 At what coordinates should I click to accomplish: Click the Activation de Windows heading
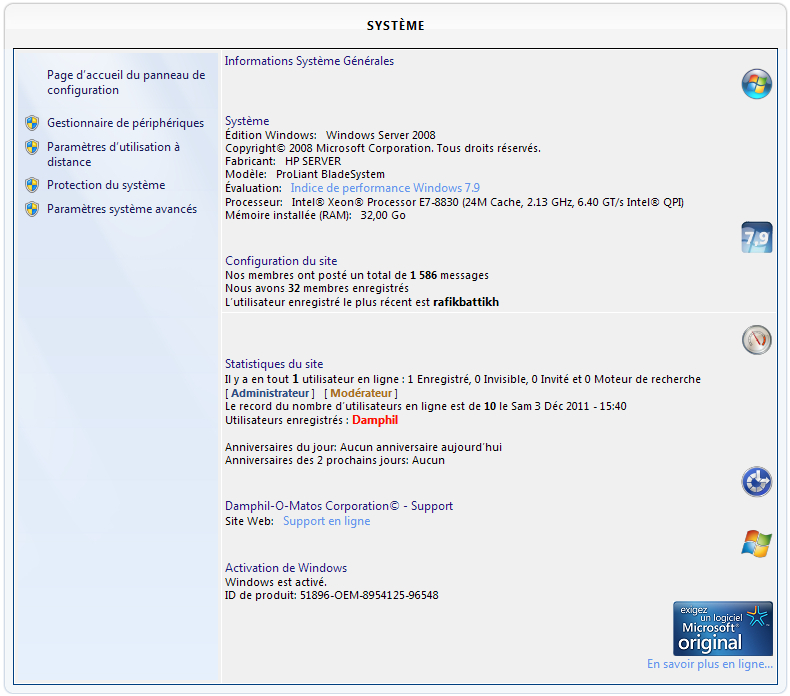(x=286, y=568)
